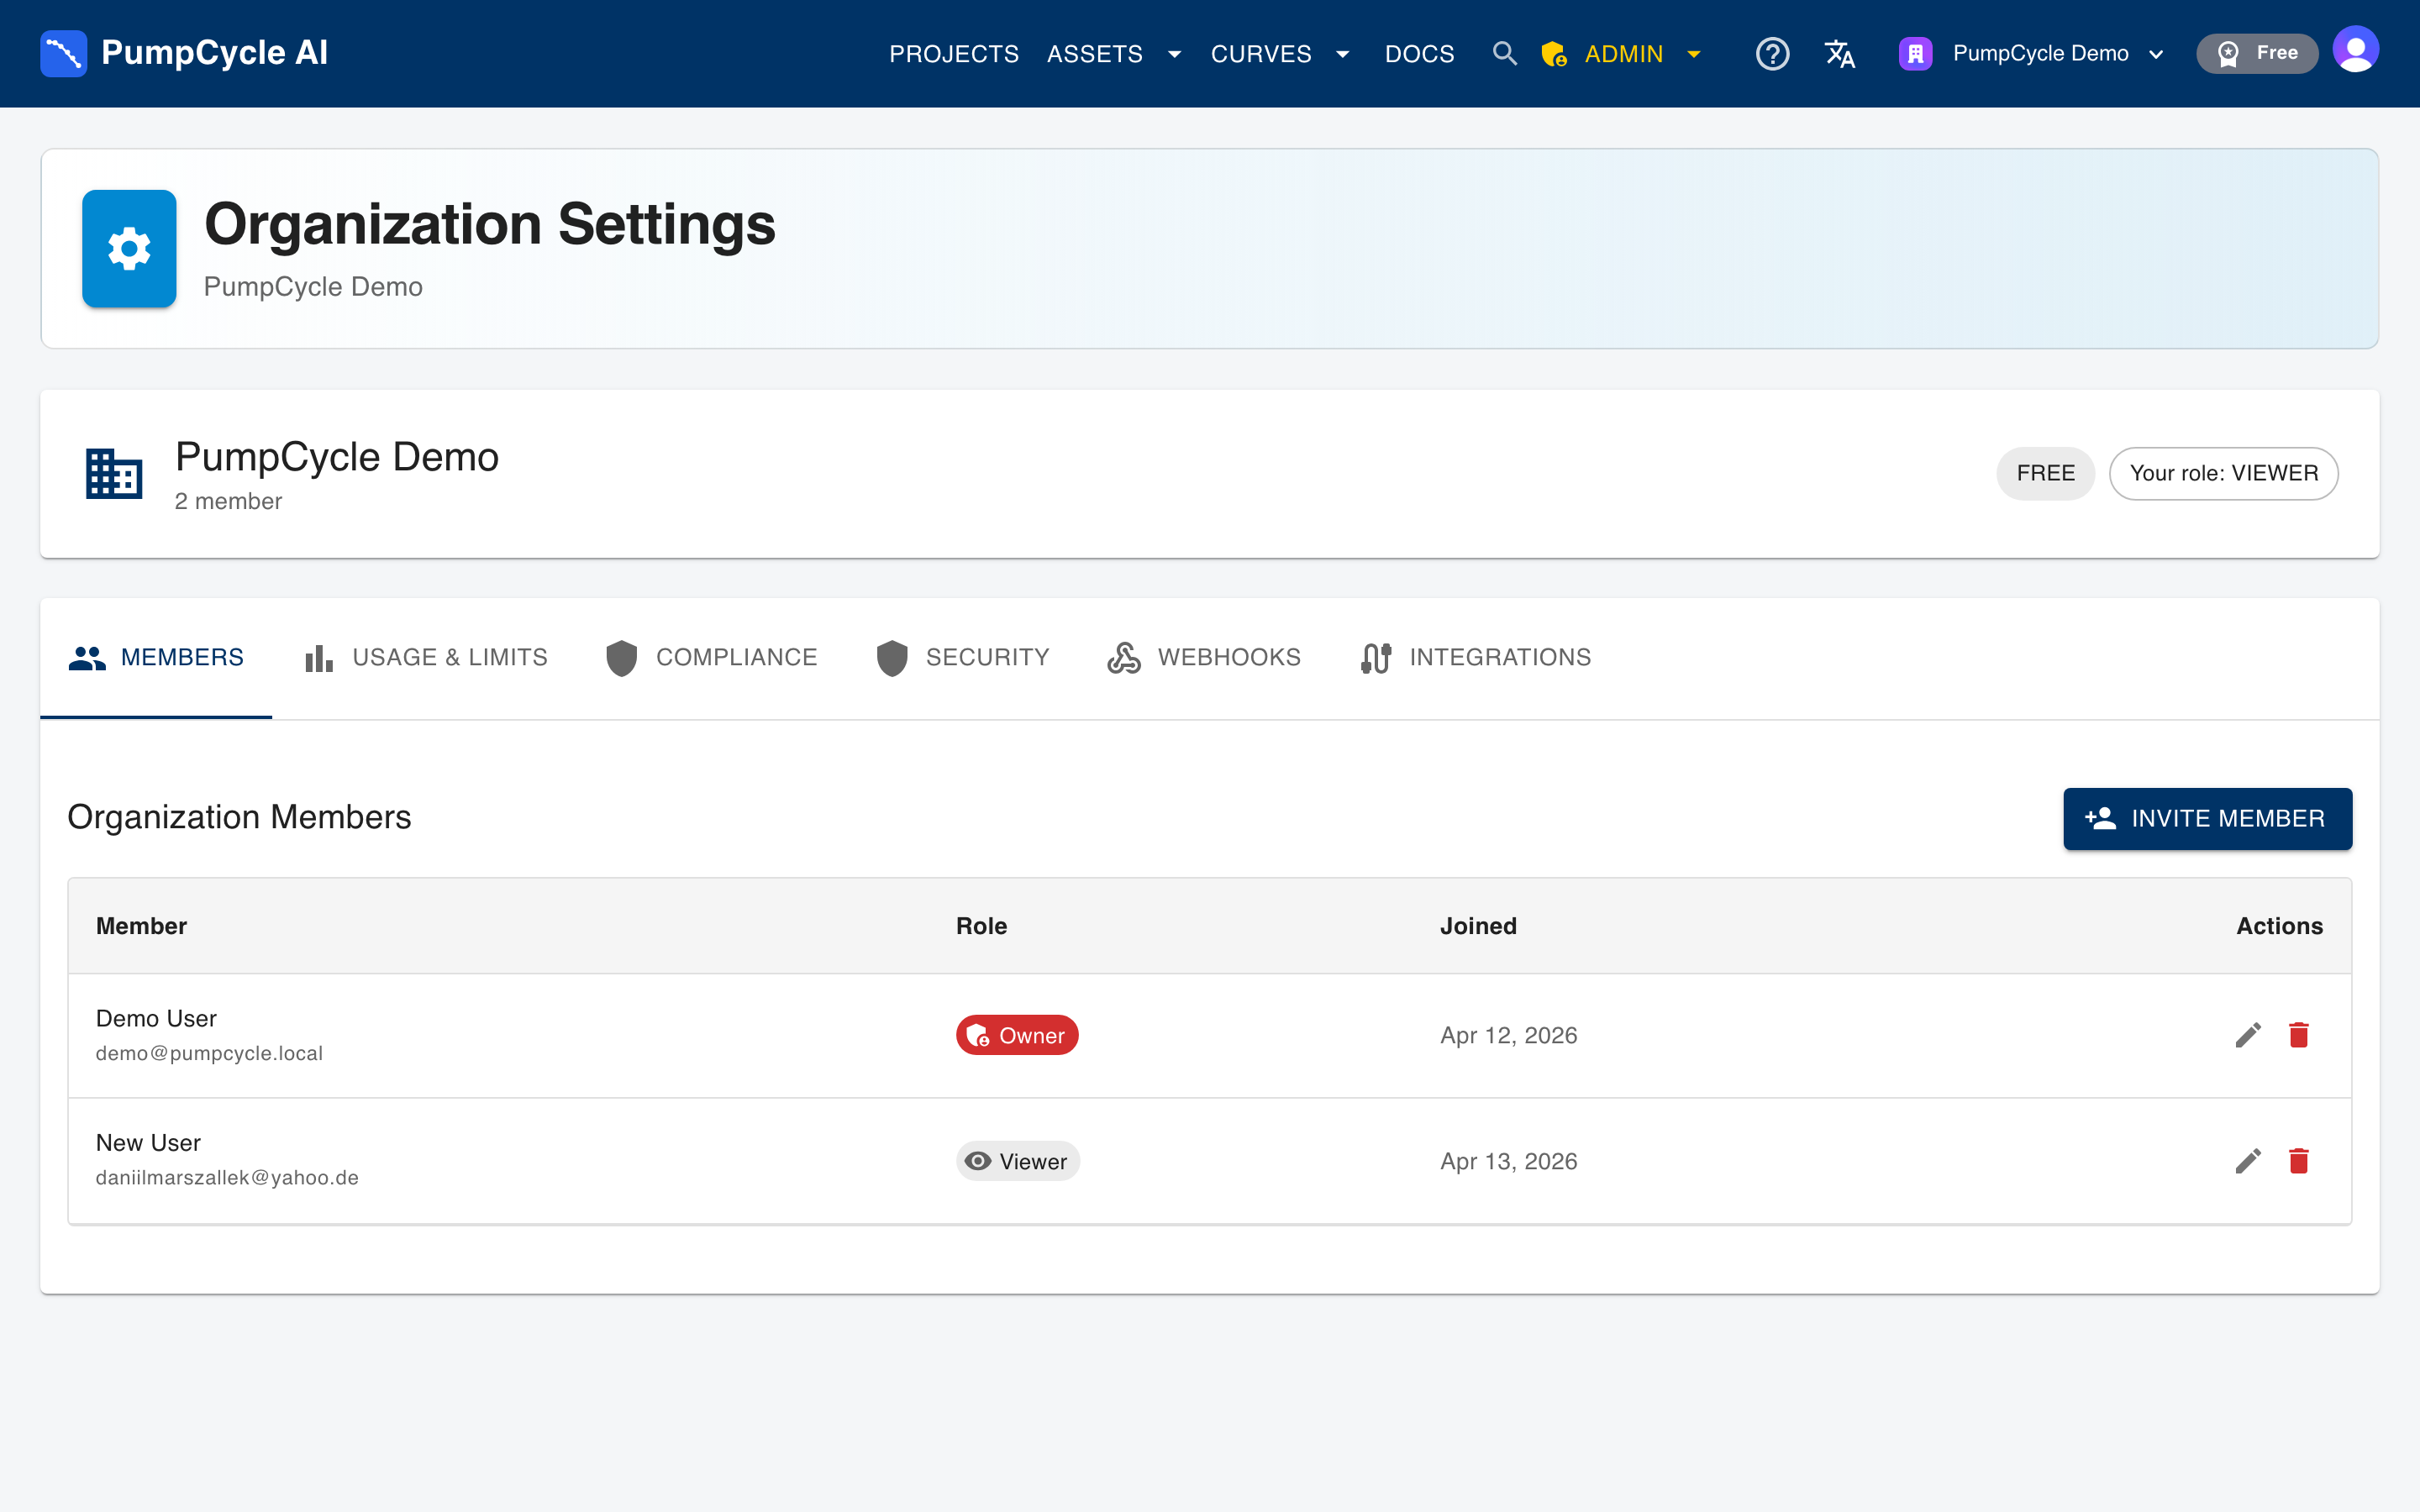Switch to the Webhooks tab

coord(1204,658)
